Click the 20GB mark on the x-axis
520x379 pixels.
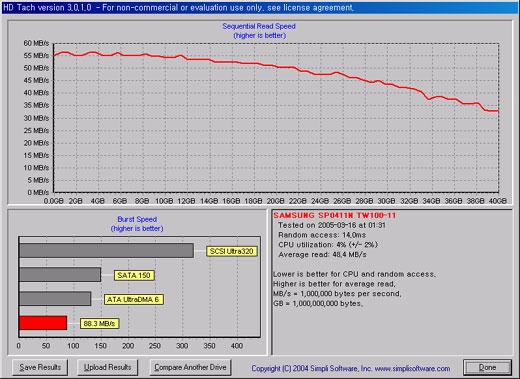coord(275,201)
